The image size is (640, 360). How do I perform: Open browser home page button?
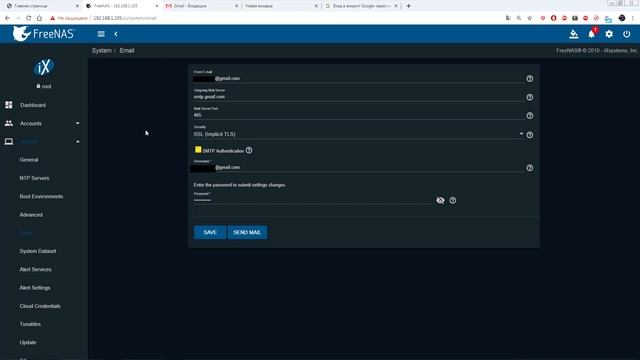(39, 18)
